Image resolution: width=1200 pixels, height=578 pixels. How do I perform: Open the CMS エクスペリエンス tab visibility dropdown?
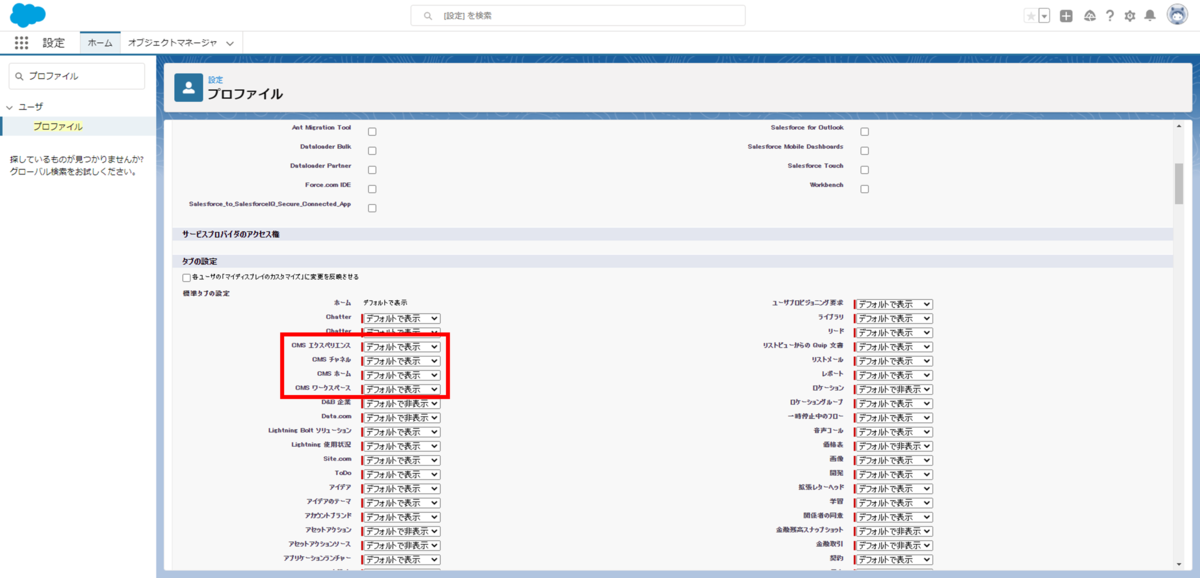pos(401,346)
